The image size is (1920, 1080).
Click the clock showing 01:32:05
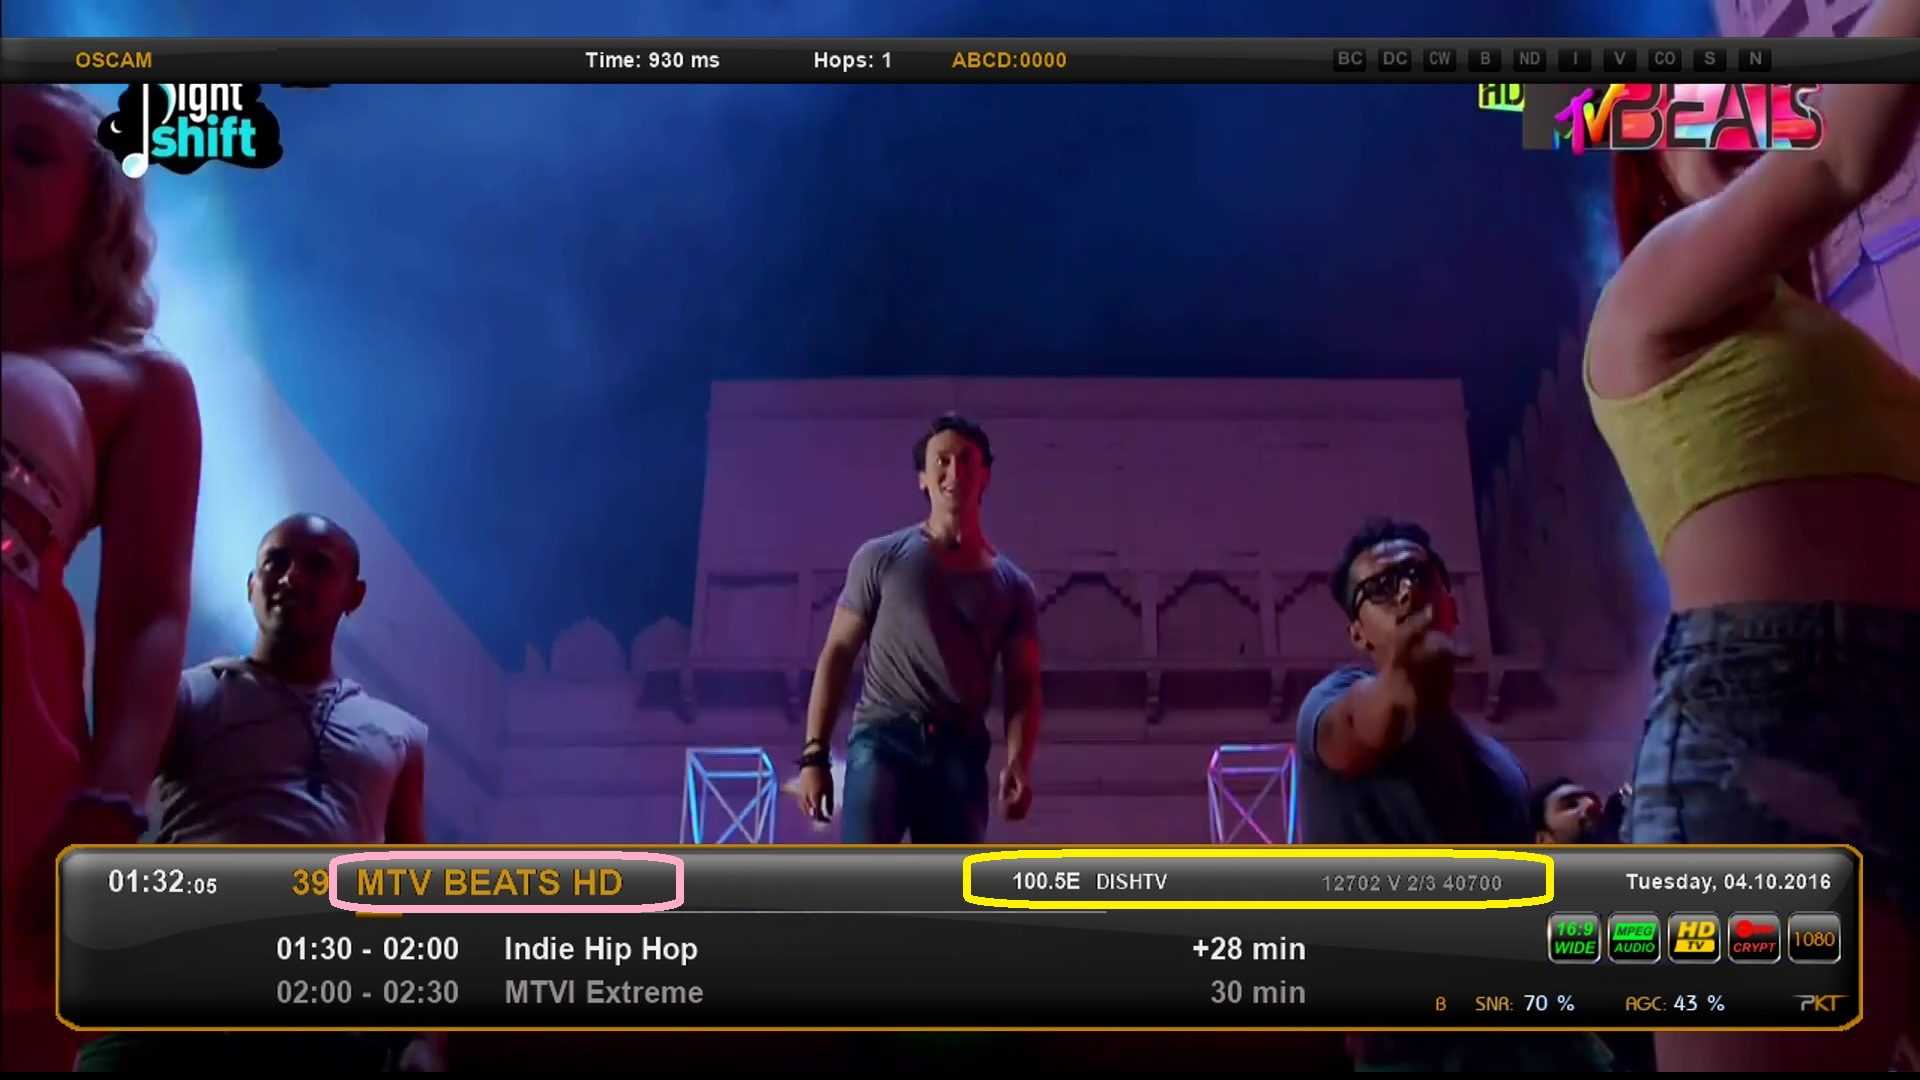tap(162, 882)
